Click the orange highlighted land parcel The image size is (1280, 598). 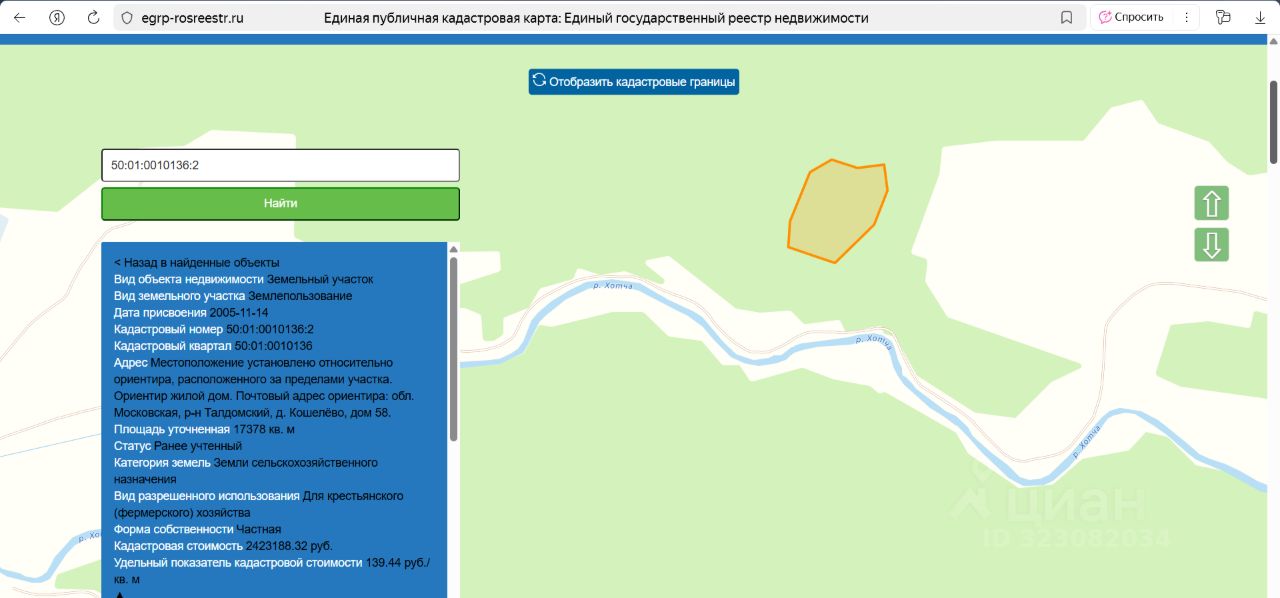click(836, 212)
